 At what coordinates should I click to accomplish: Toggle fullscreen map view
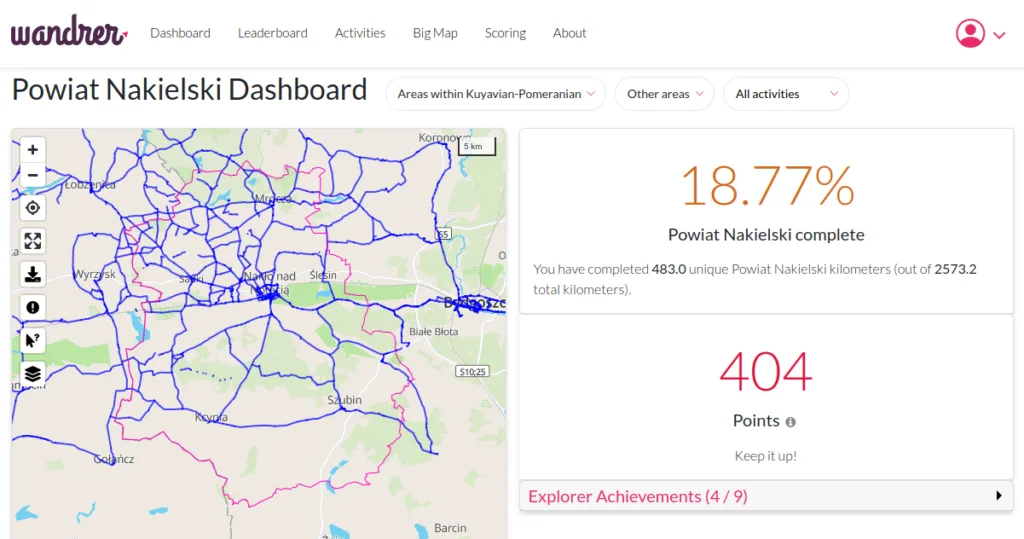click(x=33, y=240)
